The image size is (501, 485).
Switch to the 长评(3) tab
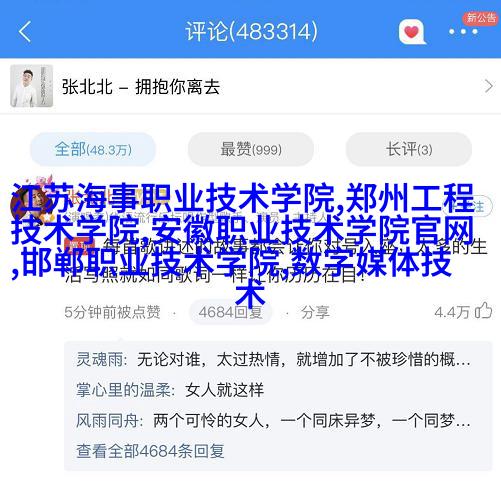point(409,149)
